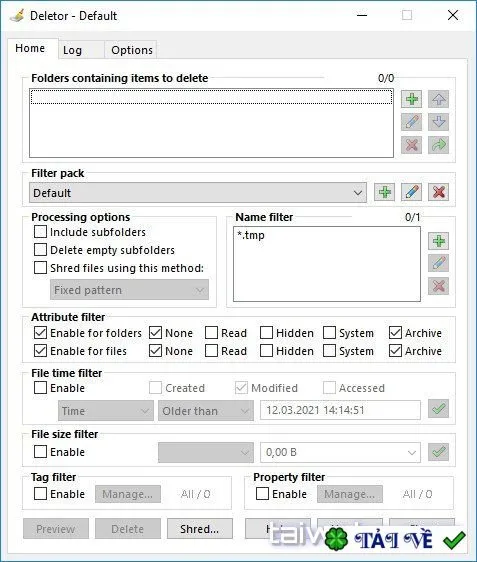Click the date time field 12.03.2021 14:14:51

[340, 410]
